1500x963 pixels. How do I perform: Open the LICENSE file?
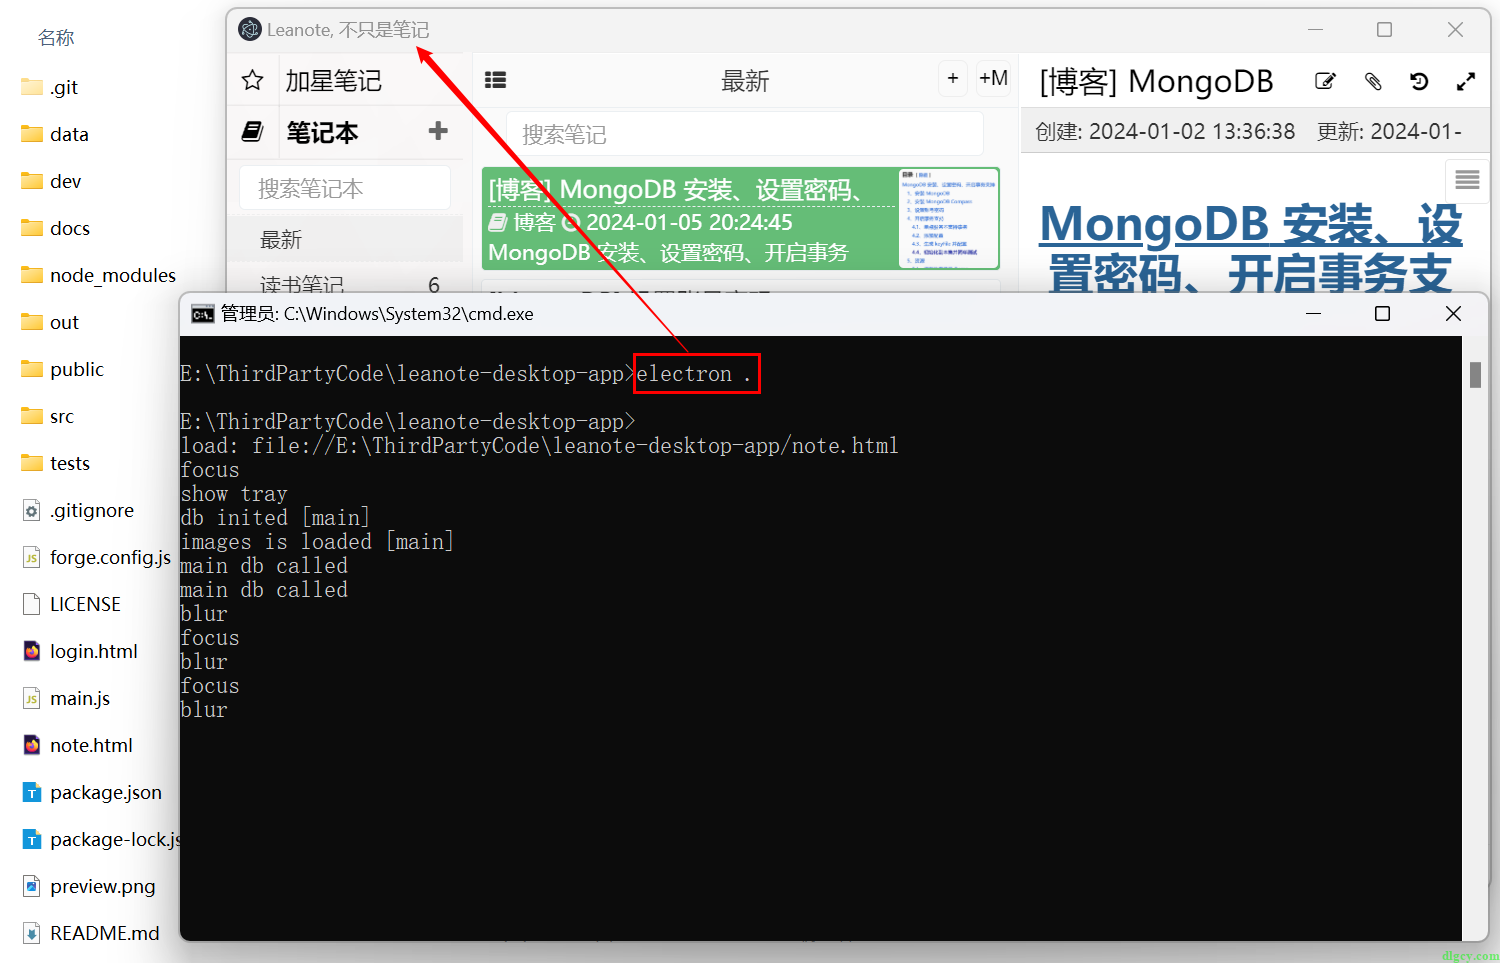[x=71, y=604]
